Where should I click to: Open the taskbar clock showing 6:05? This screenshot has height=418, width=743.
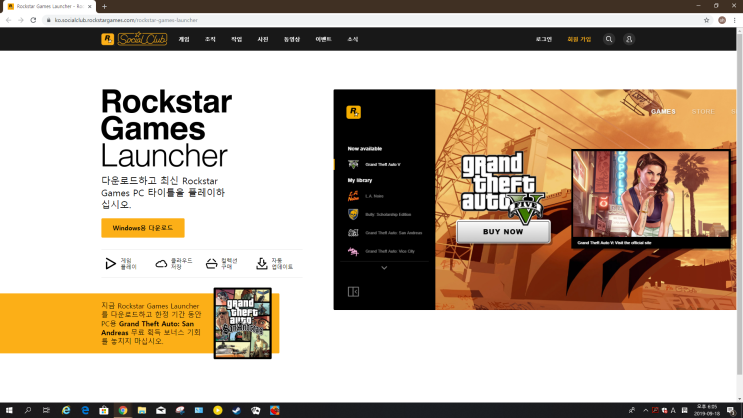click(707, 410)
